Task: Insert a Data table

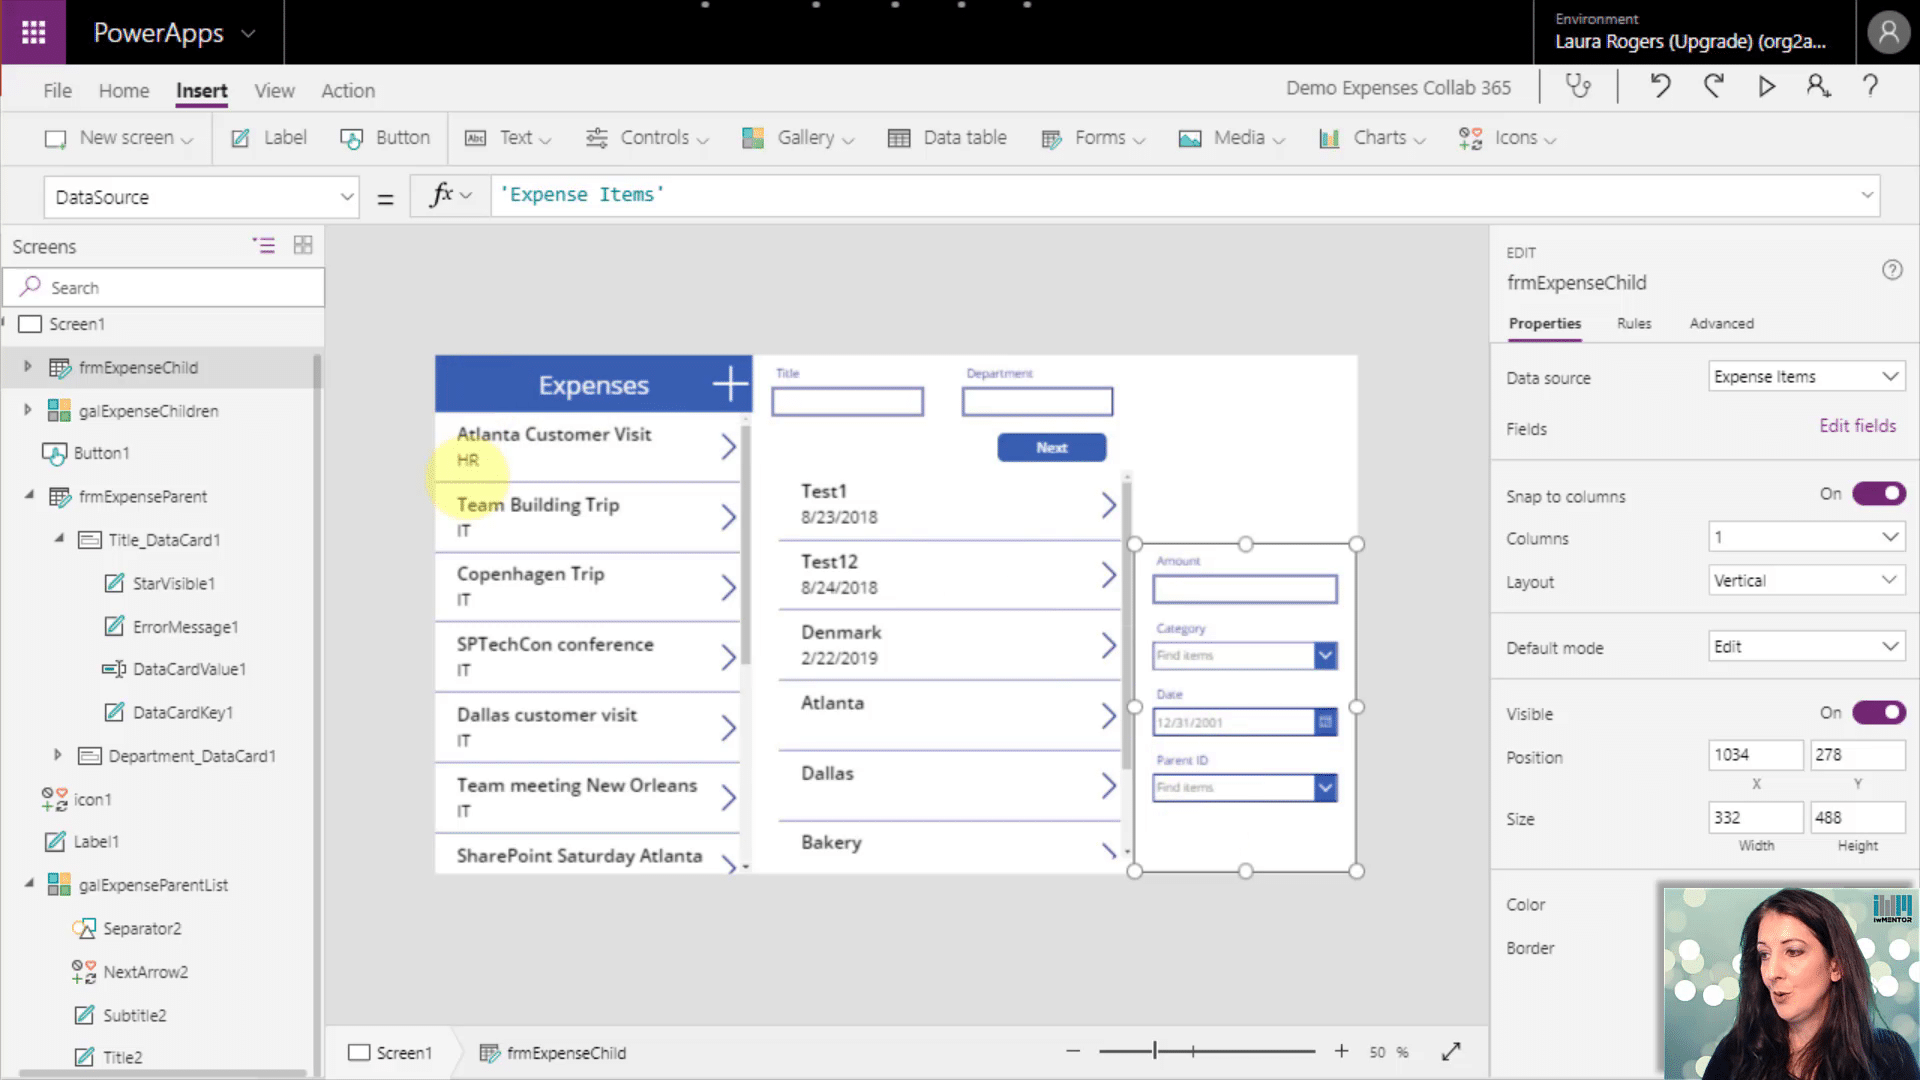Action: coord(947,138)
